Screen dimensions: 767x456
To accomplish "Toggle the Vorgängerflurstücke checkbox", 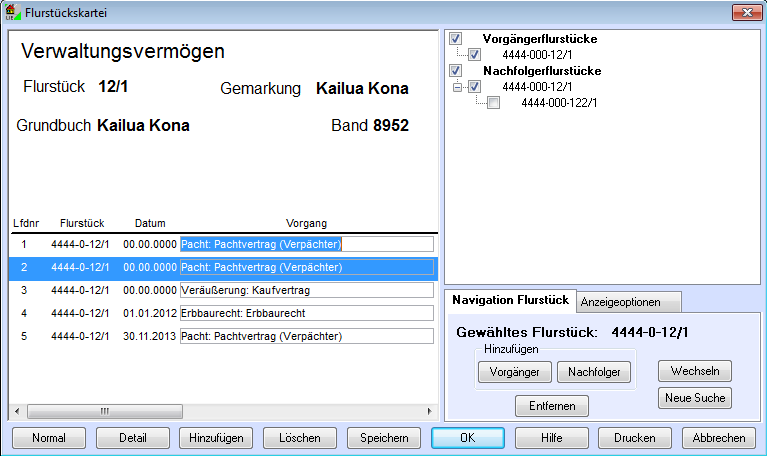I will coord(456,39).
